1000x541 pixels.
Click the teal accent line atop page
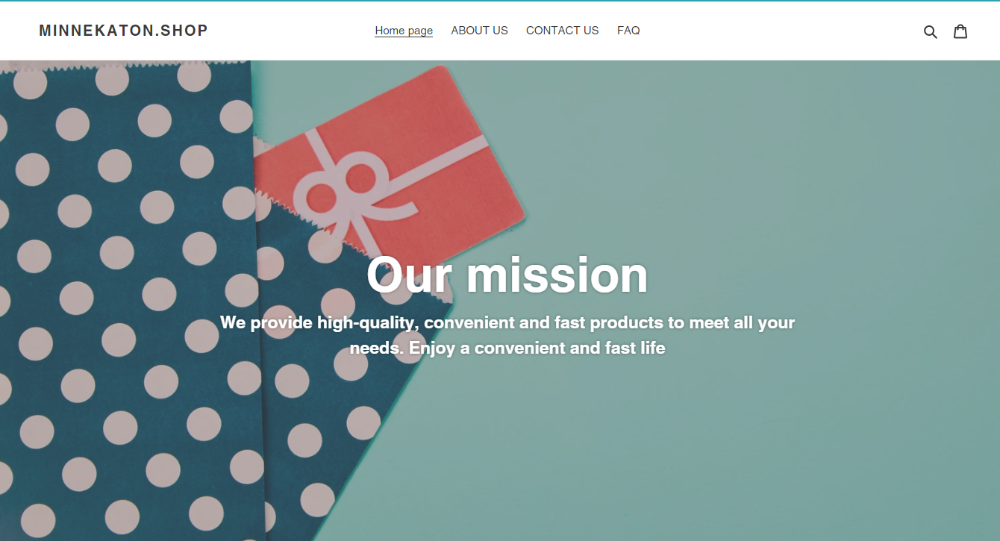pyautogui.click(x=500, y=1)
